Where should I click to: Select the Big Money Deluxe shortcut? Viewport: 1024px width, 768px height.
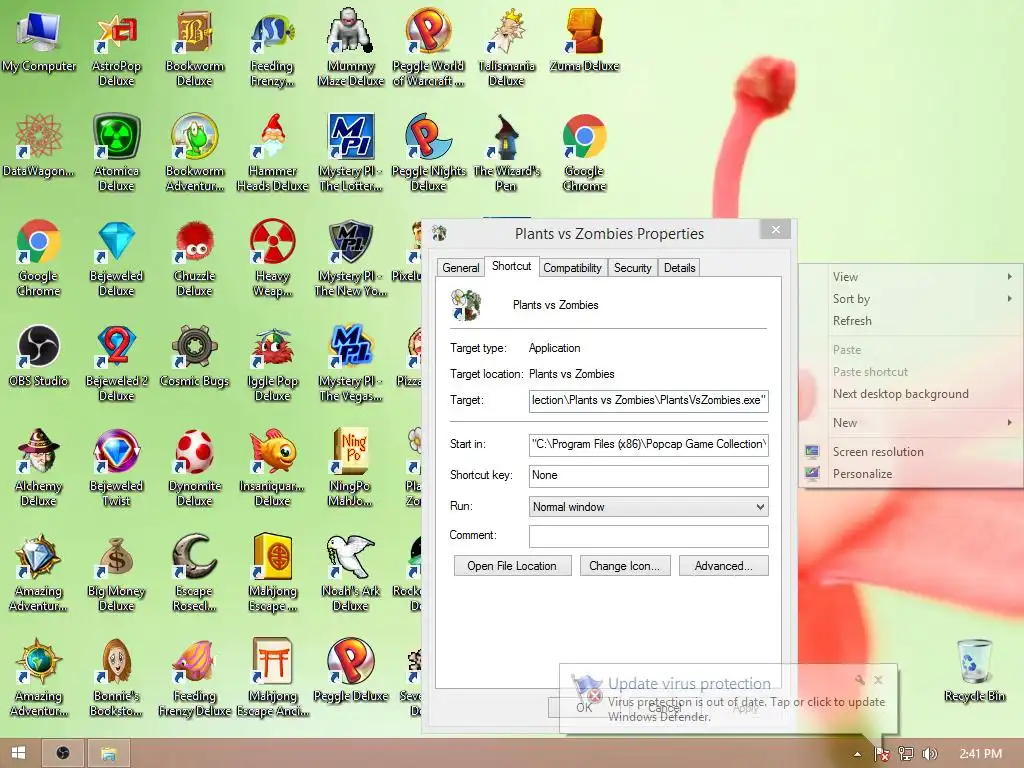tap(116, 574)
